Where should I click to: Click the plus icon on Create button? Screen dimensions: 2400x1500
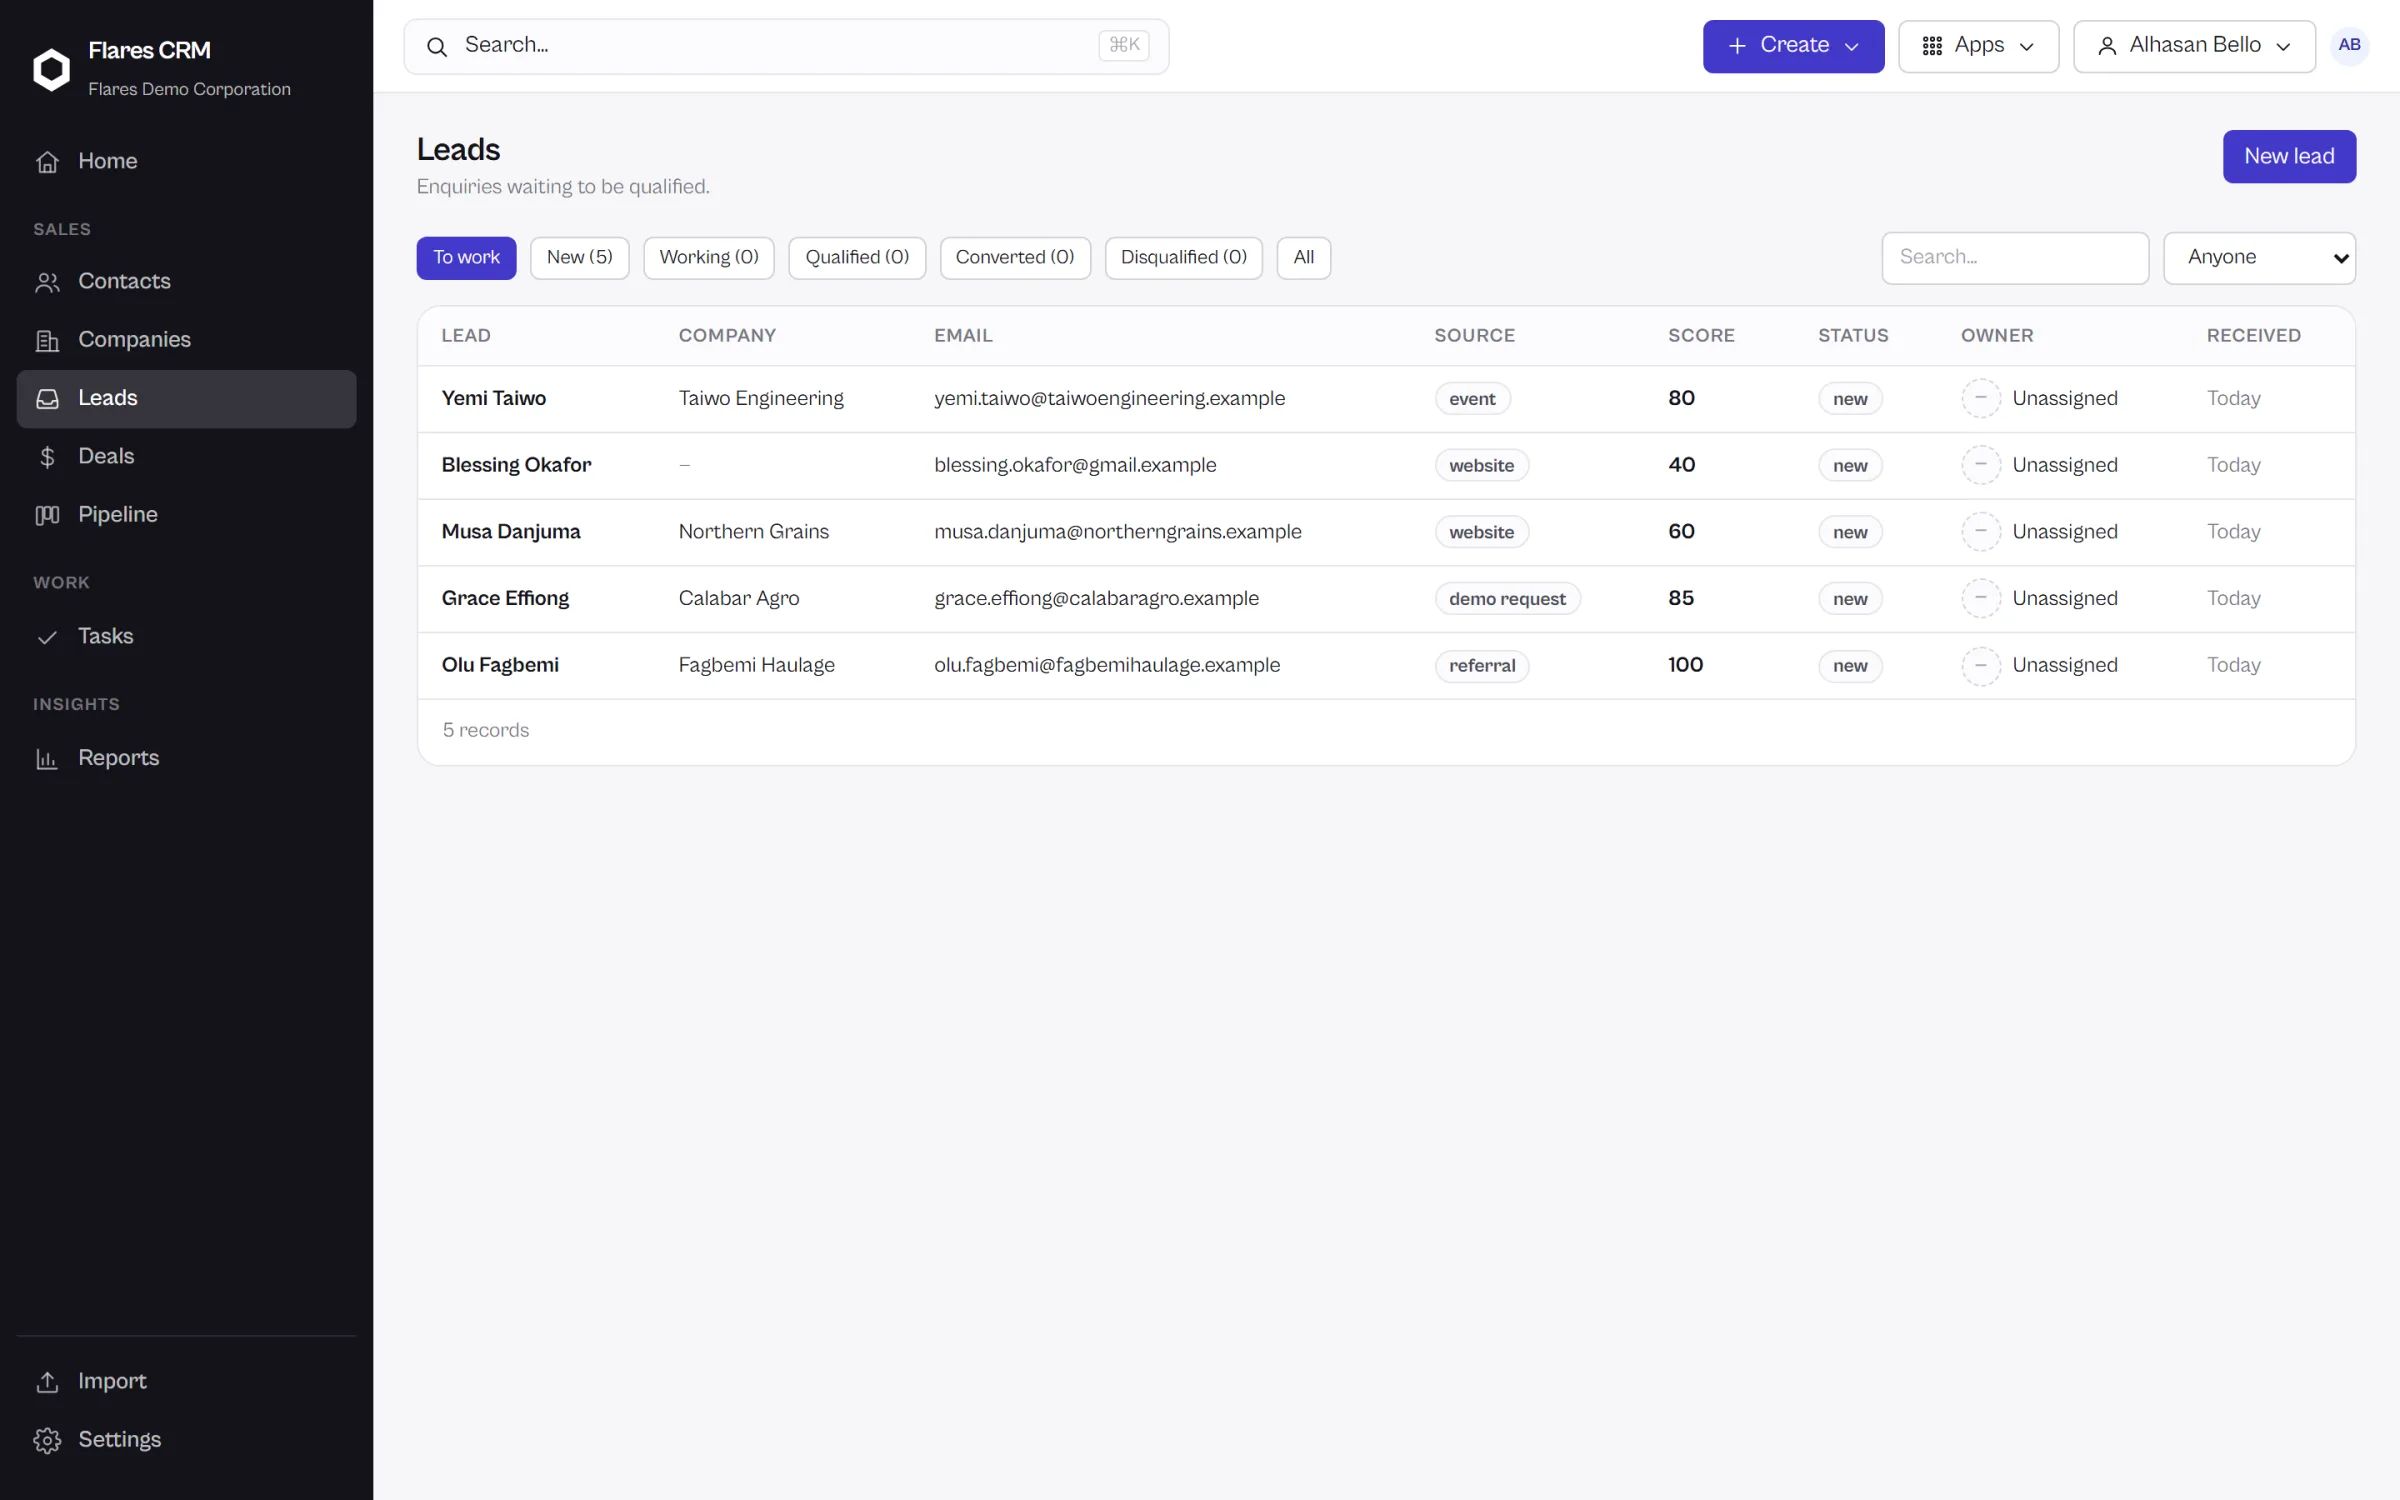[1737, 46]
